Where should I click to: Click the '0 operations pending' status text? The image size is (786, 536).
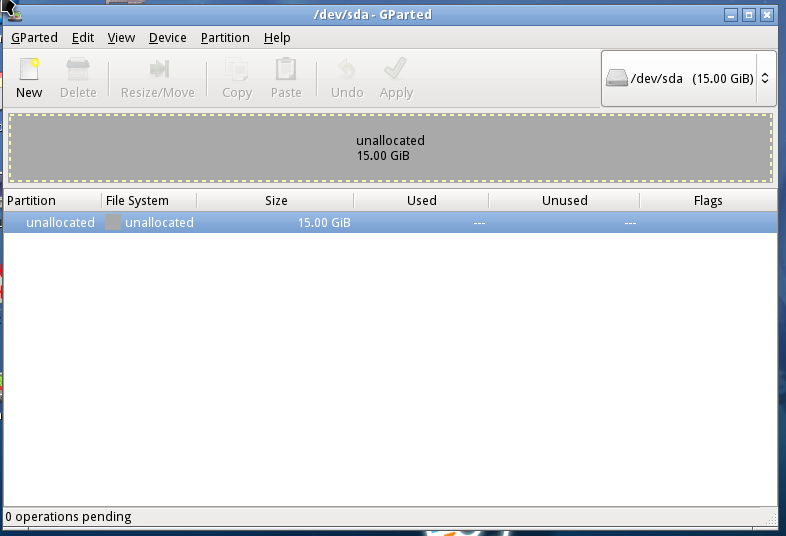pyautogui.click(x=68, y=516)
